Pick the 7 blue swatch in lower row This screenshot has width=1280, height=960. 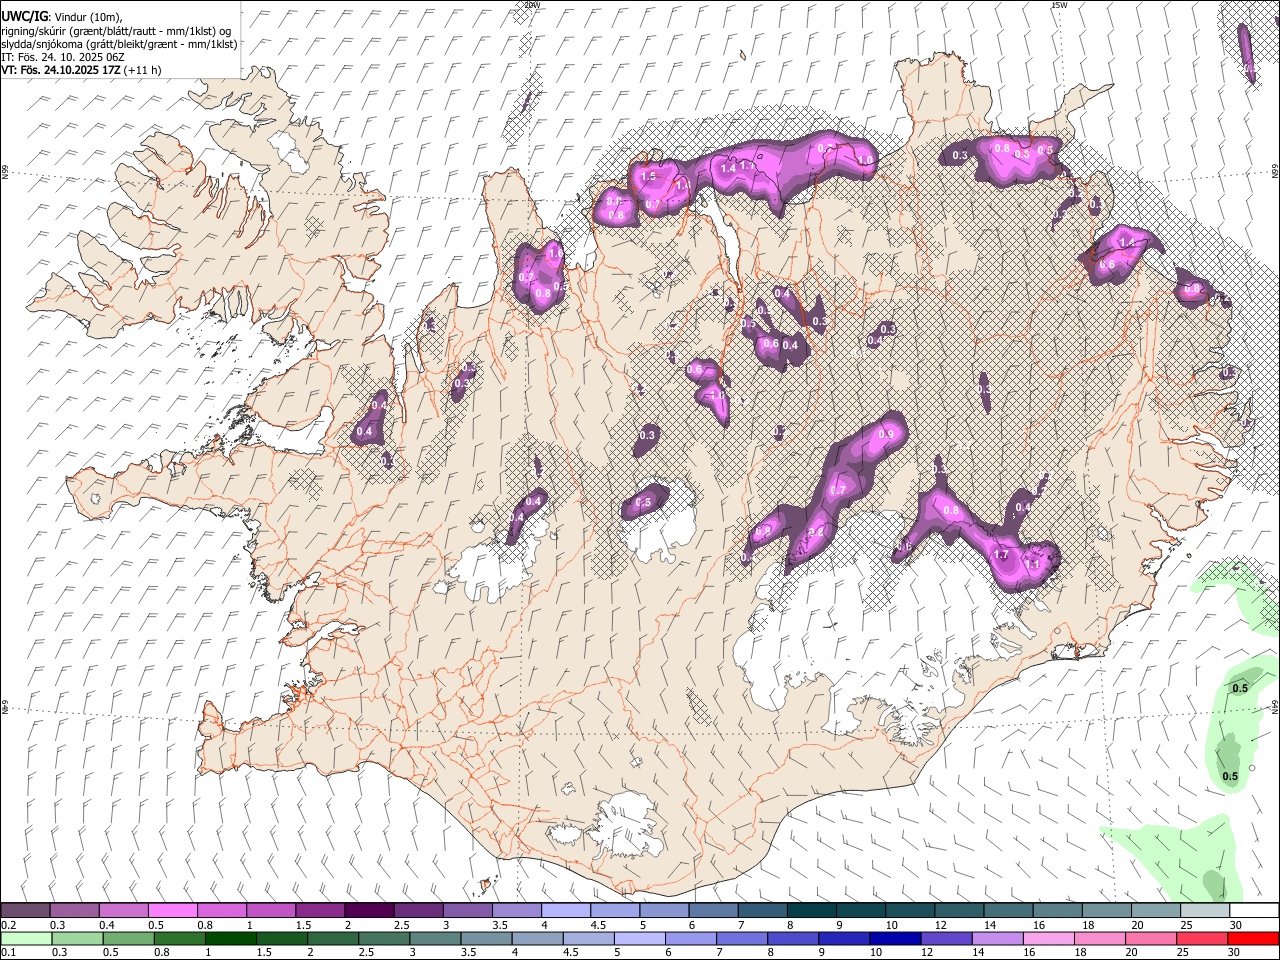741,938
